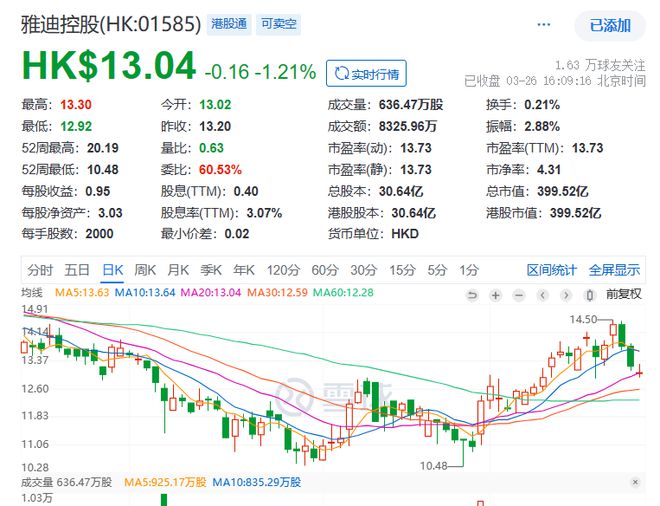This screenshot has height=506, width=660.
Task: Click the 总市值 value 399.52亿
Action: [563, 192]
